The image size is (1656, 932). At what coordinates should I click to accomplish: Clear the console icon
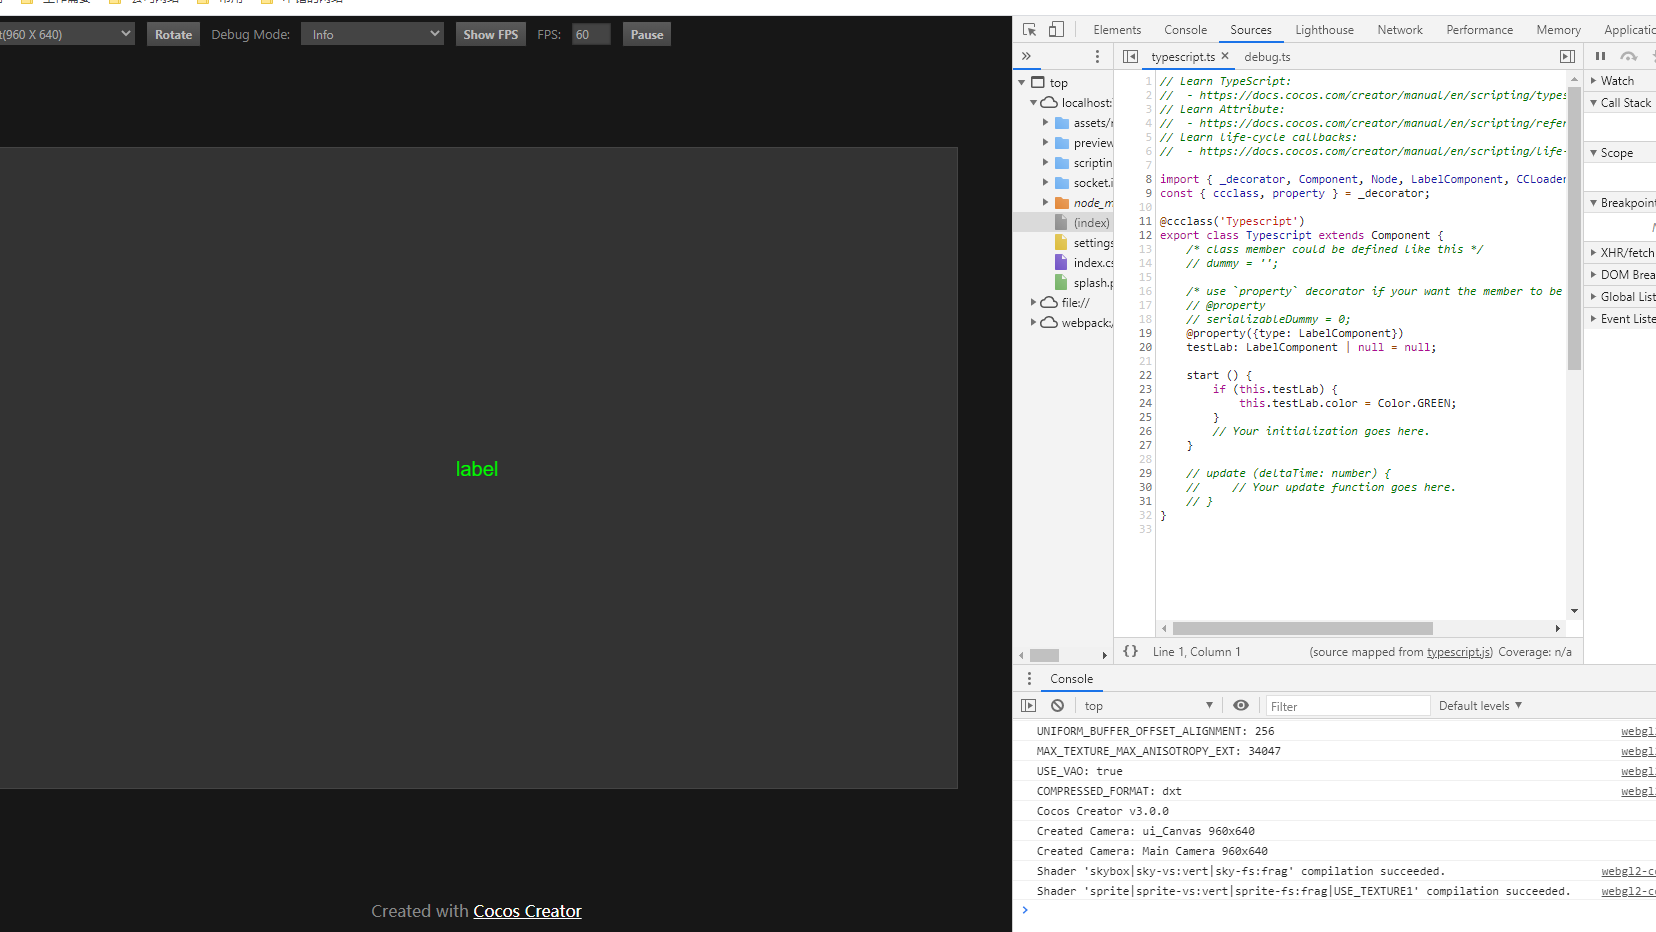(1057, 705)
